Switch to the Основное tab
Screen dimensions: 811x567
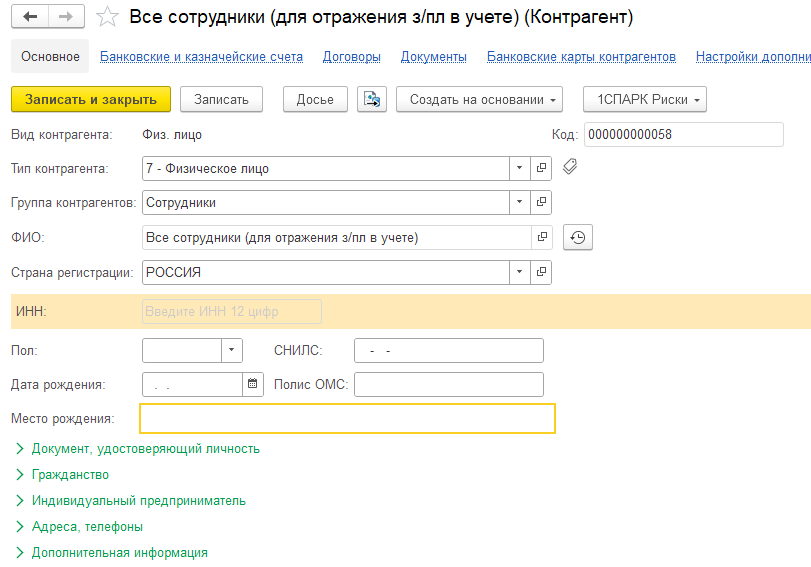pos(50,56)
